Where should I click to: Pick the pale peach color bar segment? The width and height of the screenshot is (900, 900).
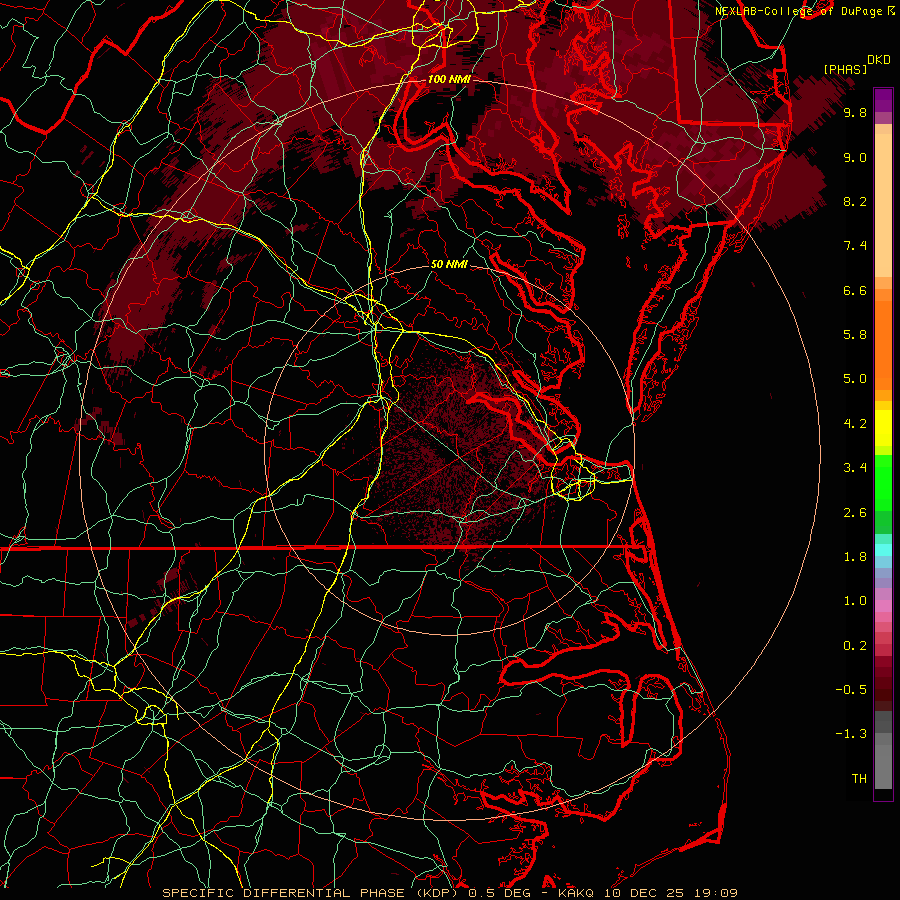pyautogui.click(x=883, y=205)
